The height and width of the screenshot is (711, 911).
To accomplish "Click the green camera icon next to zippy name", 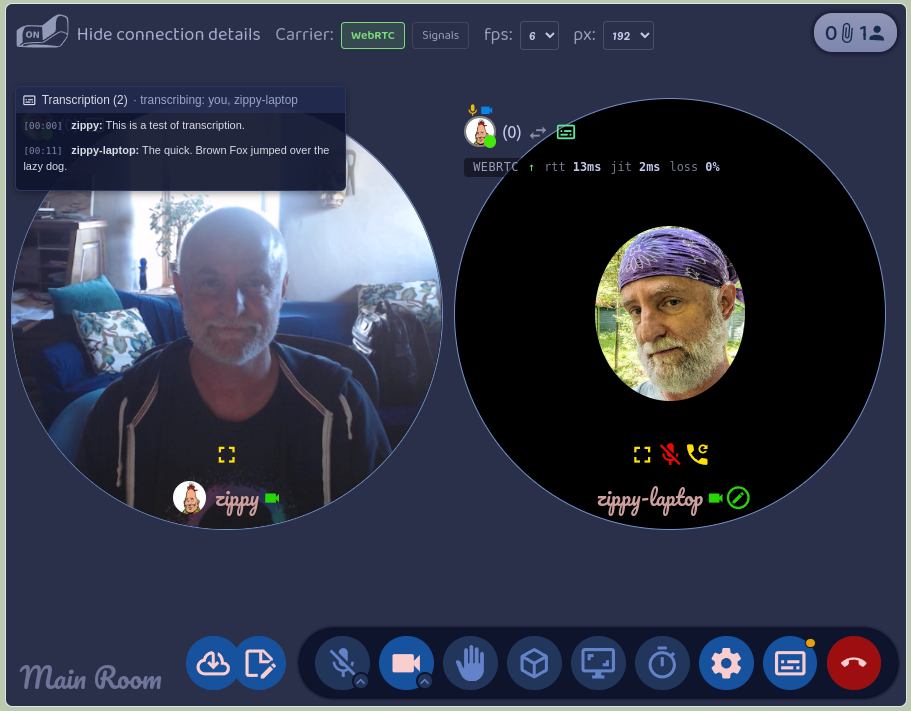I will [272, 498].
